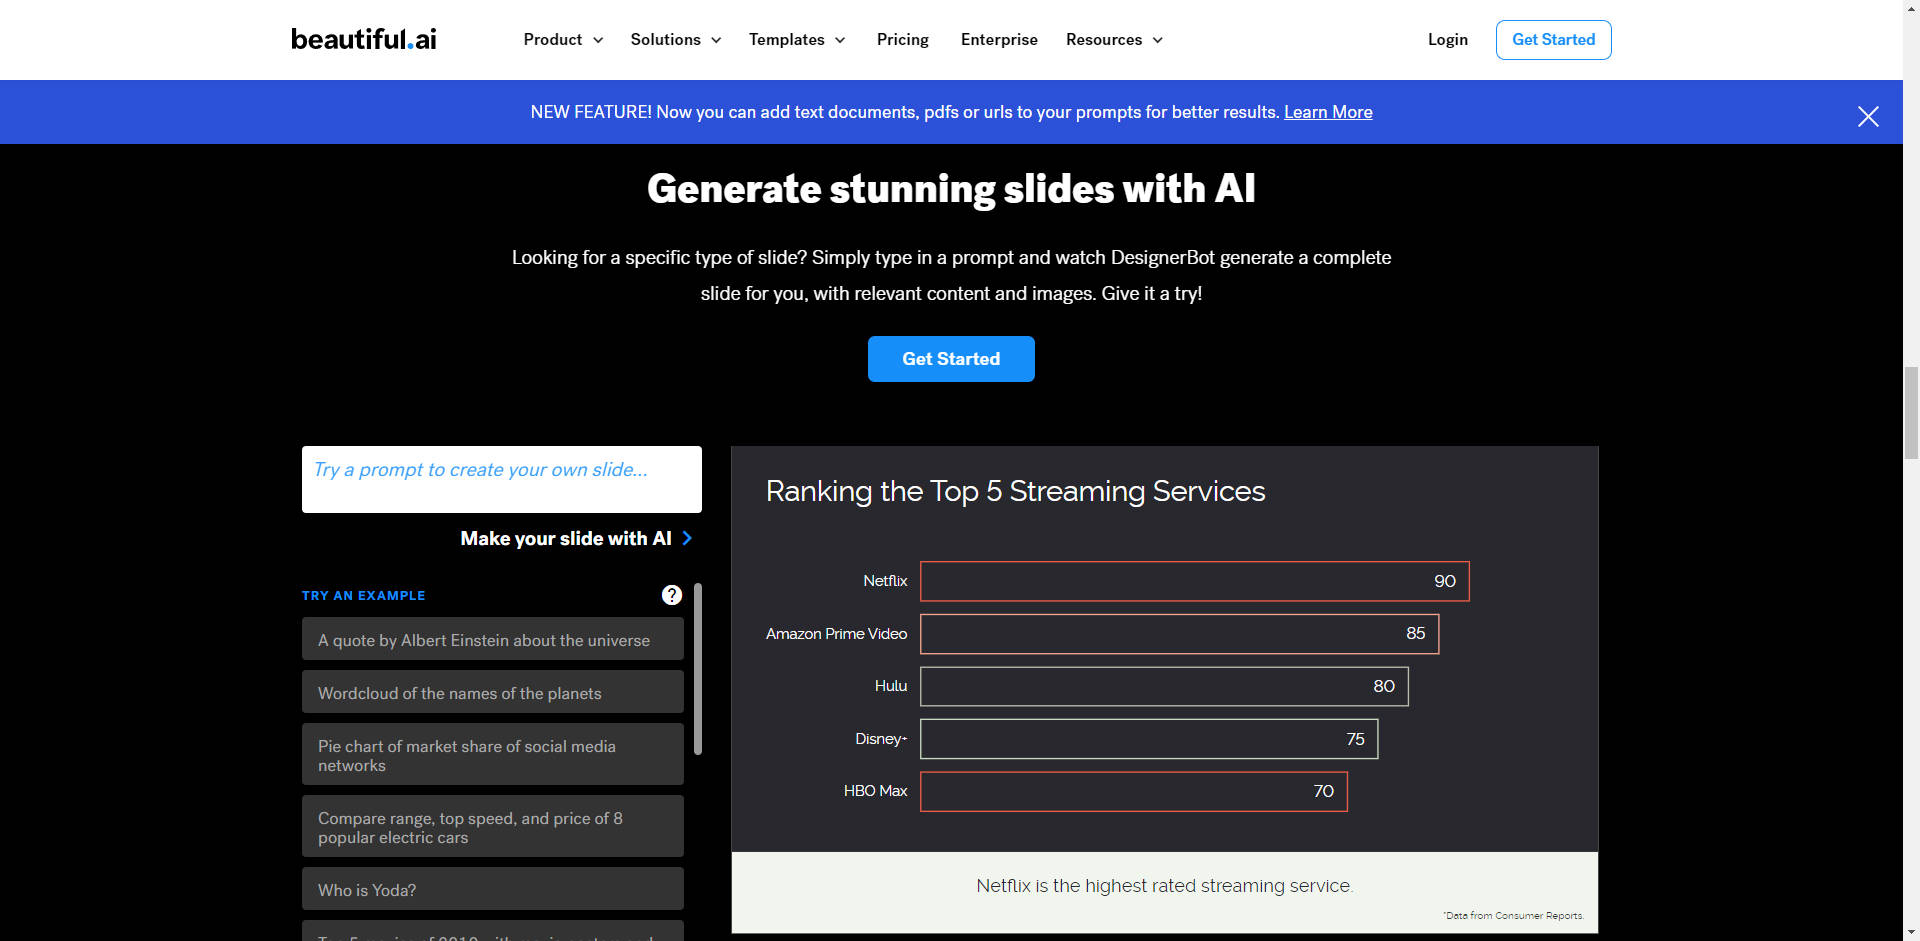Click the prompt input field

[x=501, y=479]
